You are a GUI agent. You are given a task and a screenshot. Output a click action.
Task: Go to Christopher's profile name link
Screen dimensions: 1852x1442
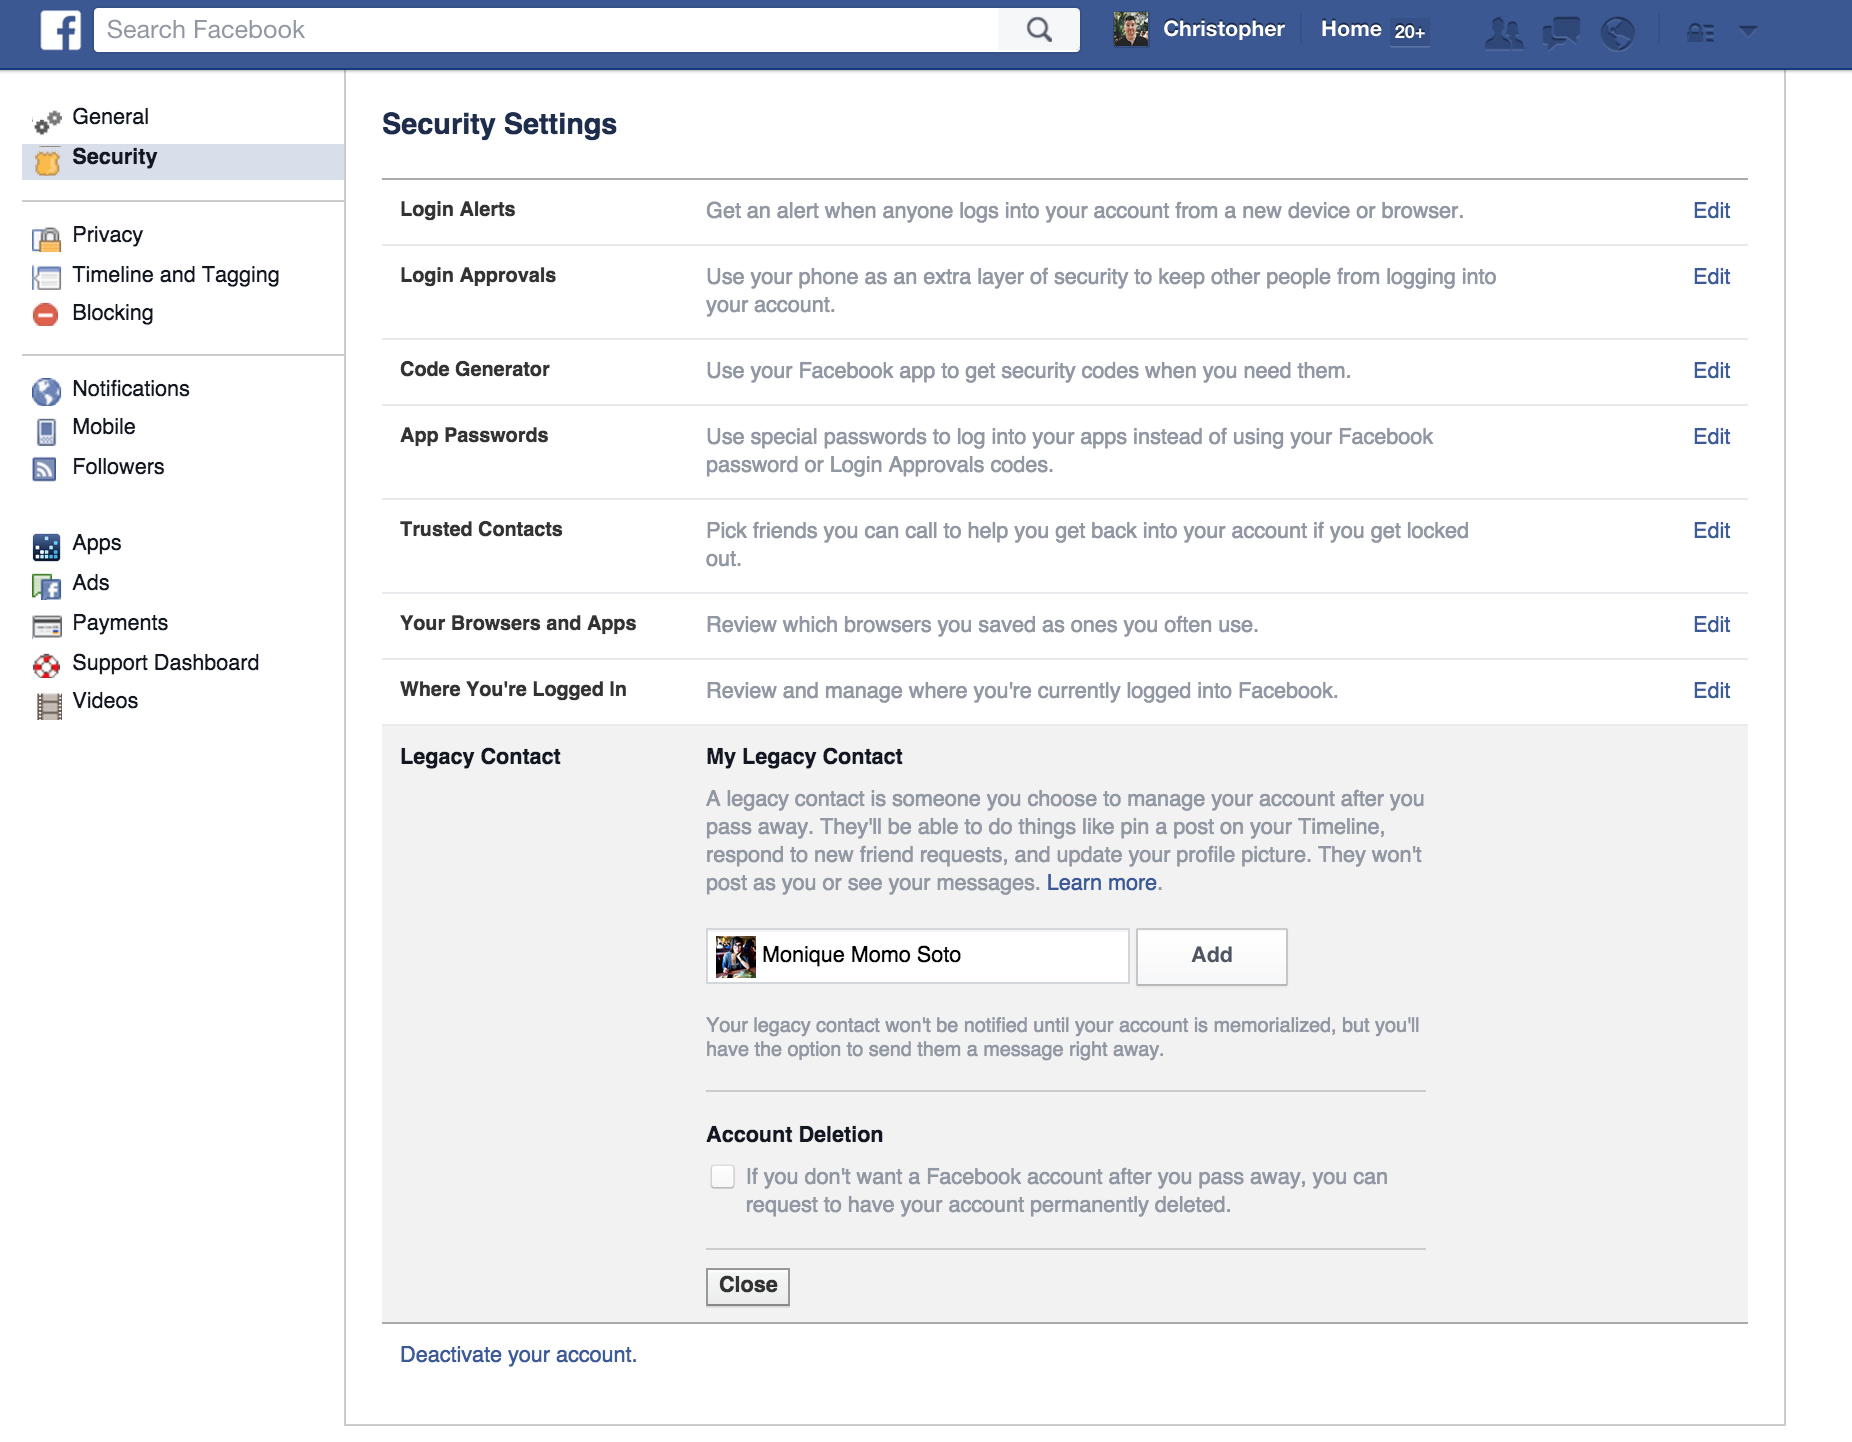tap(1223, 29)
